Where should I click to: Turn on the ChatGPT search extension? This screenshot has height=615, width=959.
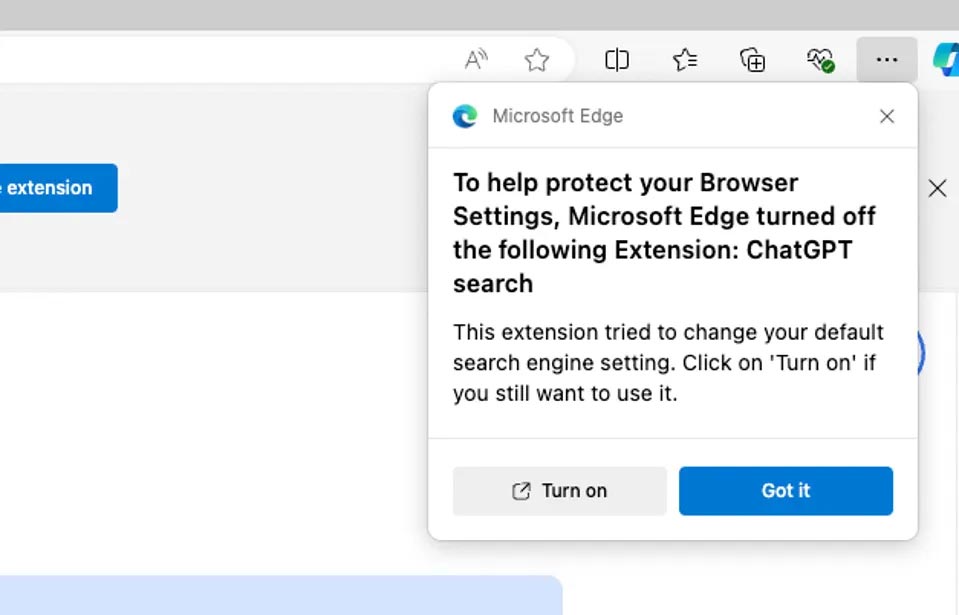coord(560,491)
